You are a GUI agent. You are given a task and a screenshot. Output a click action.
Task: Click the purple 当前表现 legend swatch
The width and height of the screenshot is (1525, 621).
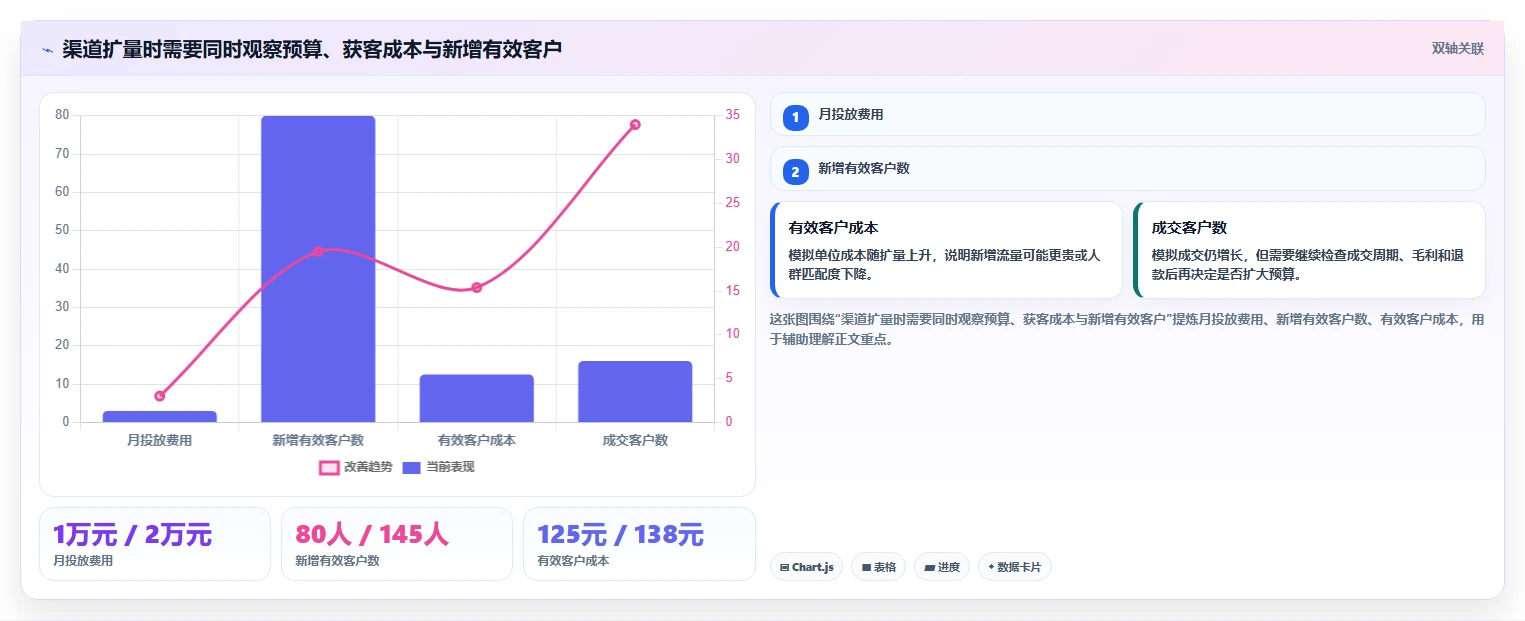(x=412, y=467)
